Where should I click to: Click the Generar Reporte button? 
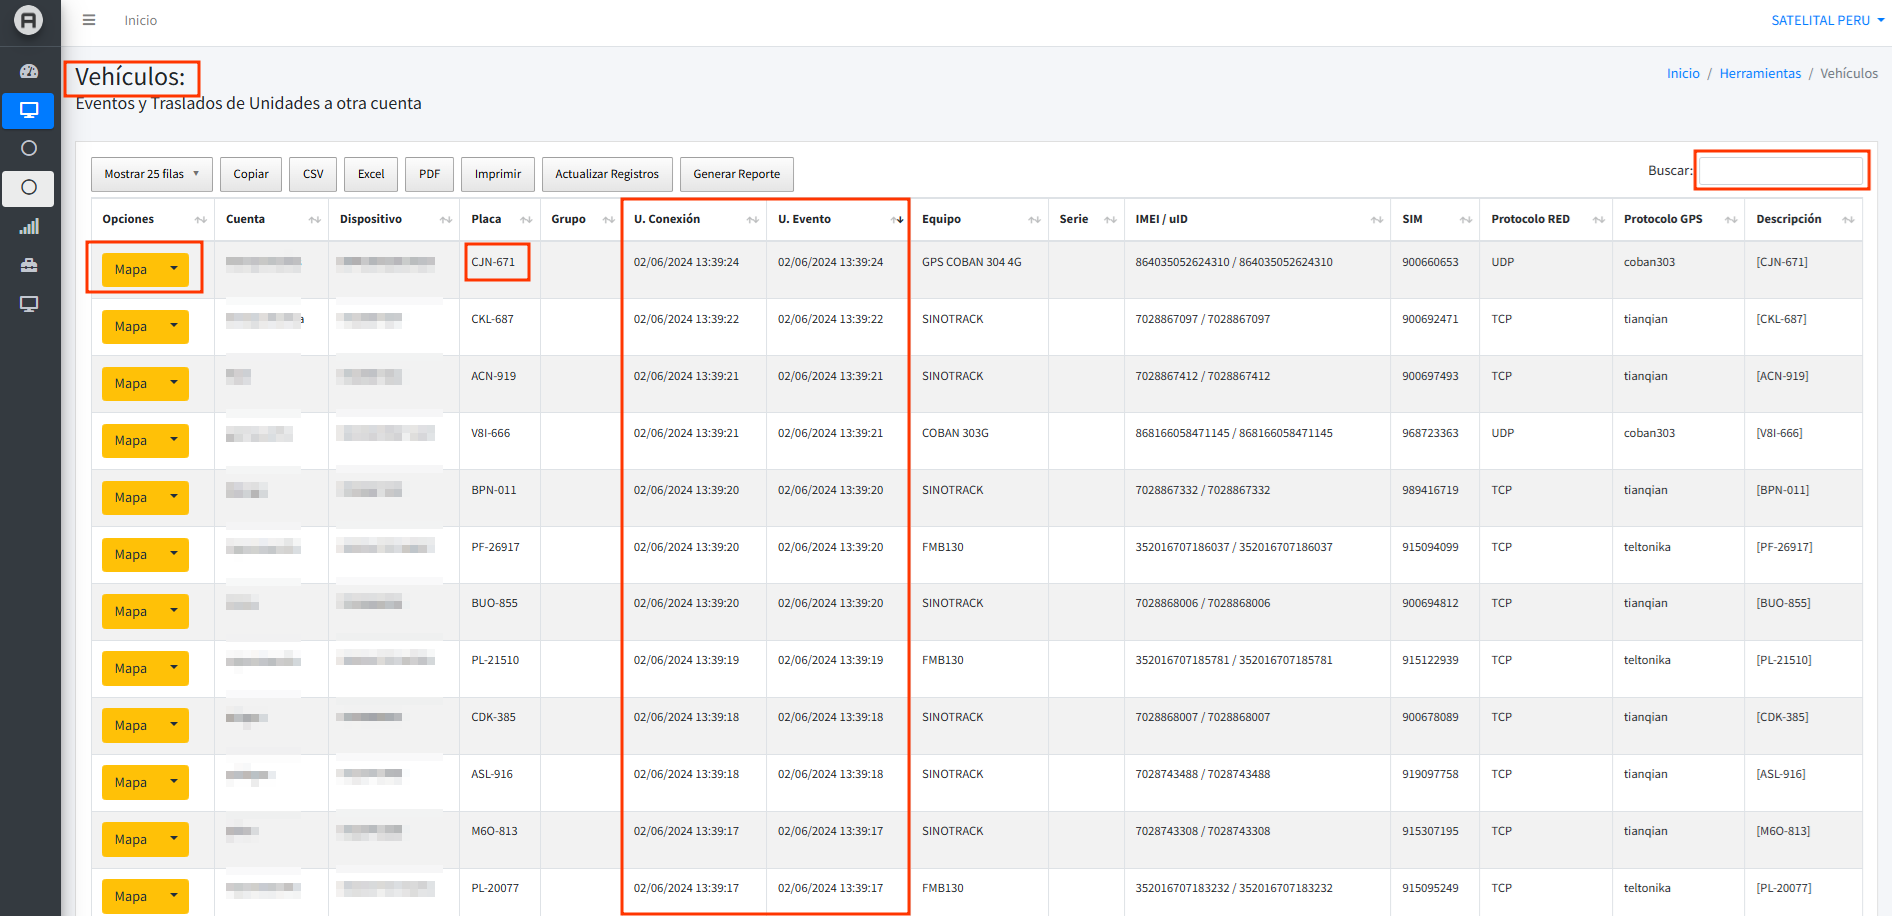736,174
